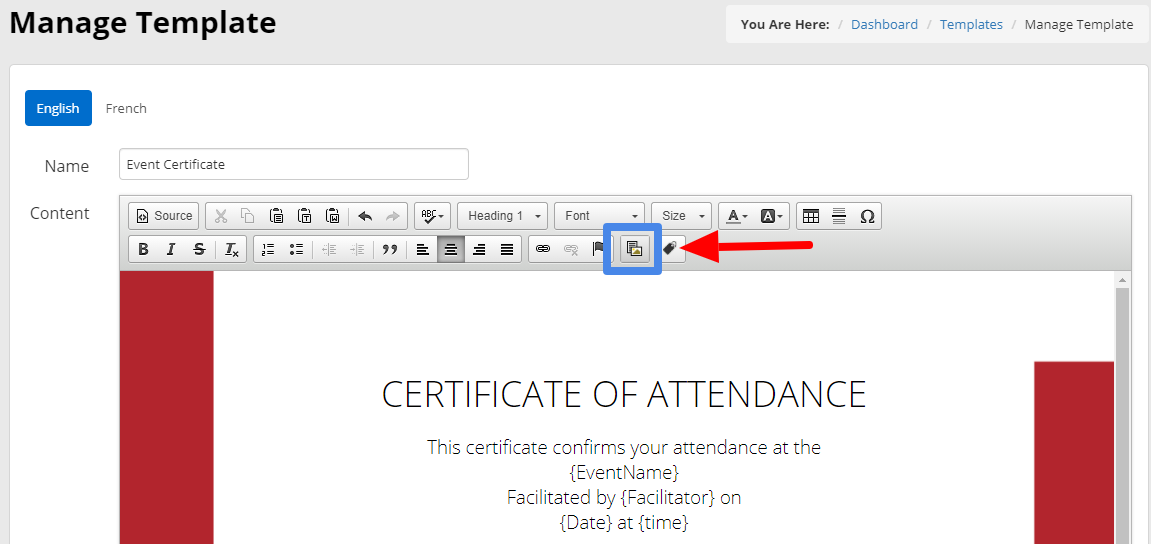Insert an anchor flag
Image resolution: width=1151 pixels, height=544 pixels.
click(597, 250)
